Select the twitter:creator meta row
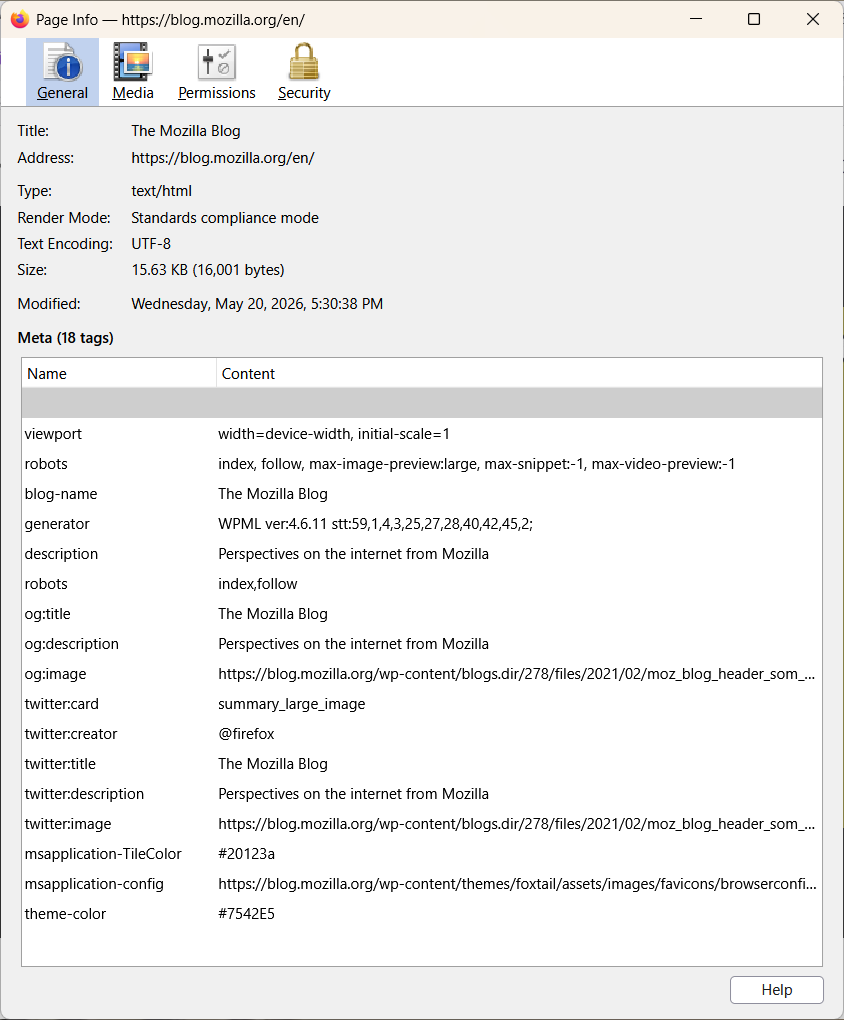The width and height of the screenshot is (844, 1020). pos(422,734)
